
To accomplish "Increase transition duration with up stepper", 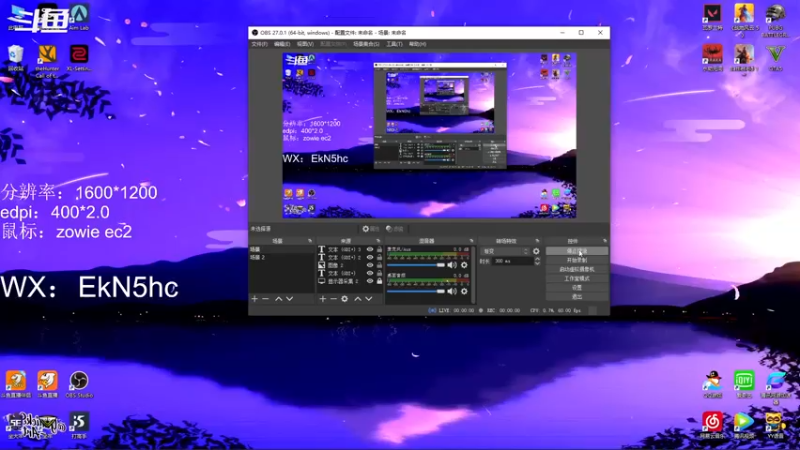I will (537, 259).
